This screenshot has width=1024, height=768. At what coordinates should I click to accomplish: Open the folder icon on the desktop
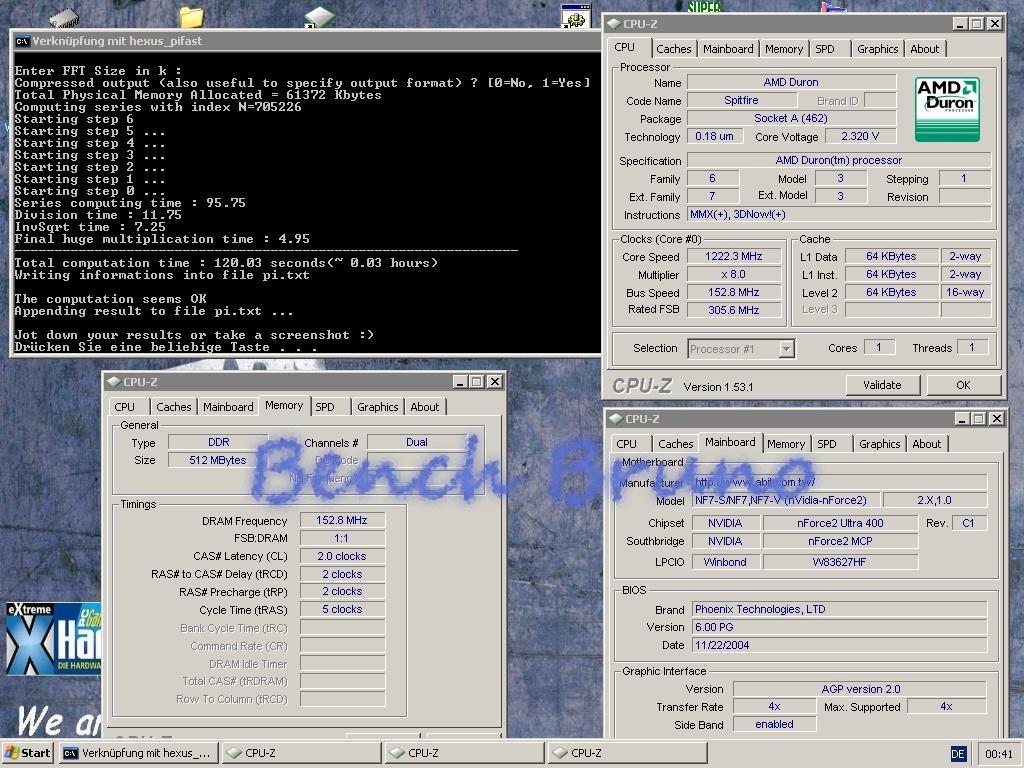coord(191,17)
